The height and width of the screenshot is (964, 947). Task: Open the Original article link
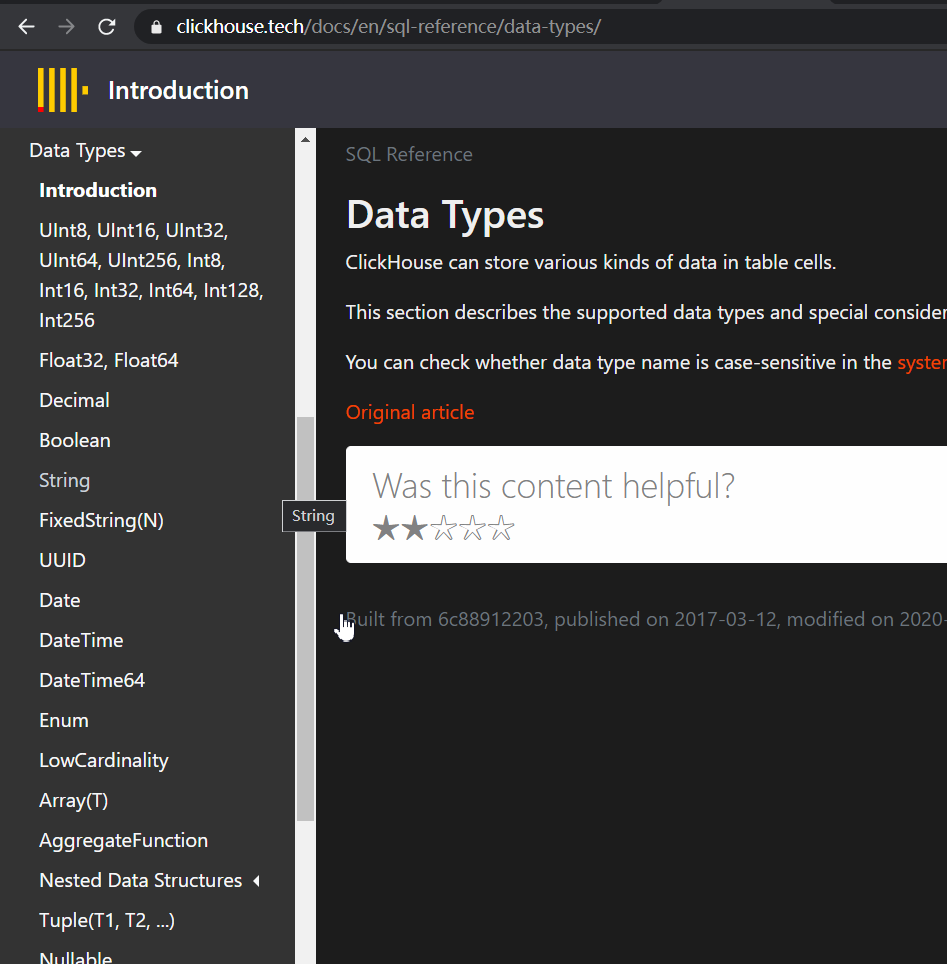(x=410, y=412)
